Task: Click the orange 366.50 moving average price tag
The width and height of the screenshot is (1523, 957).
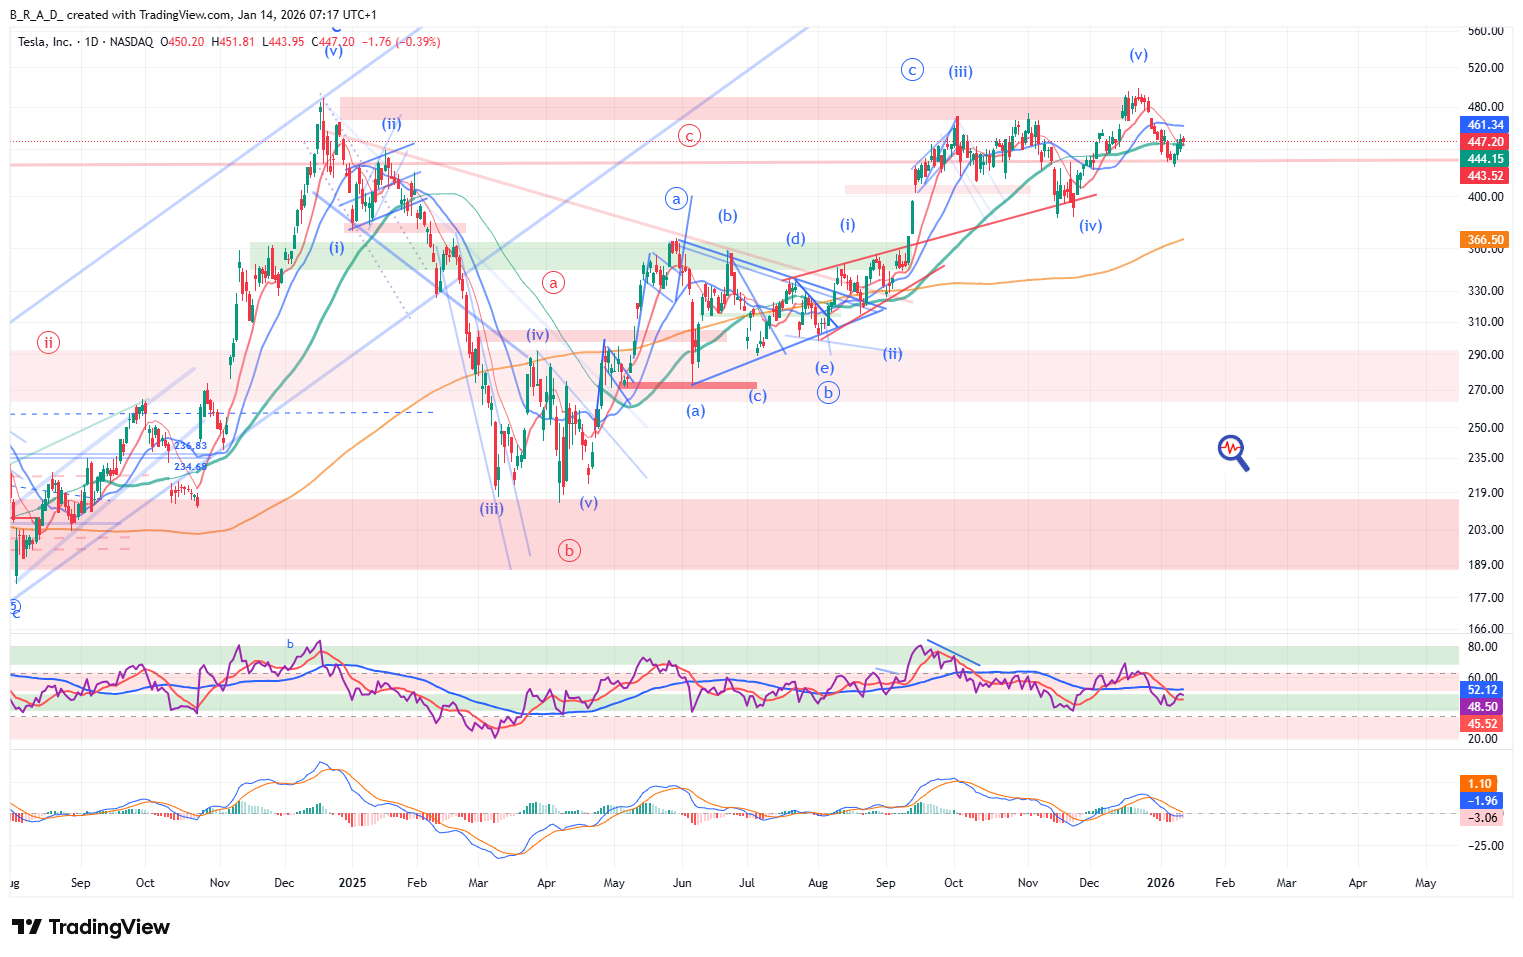Action: point(1485,240)
